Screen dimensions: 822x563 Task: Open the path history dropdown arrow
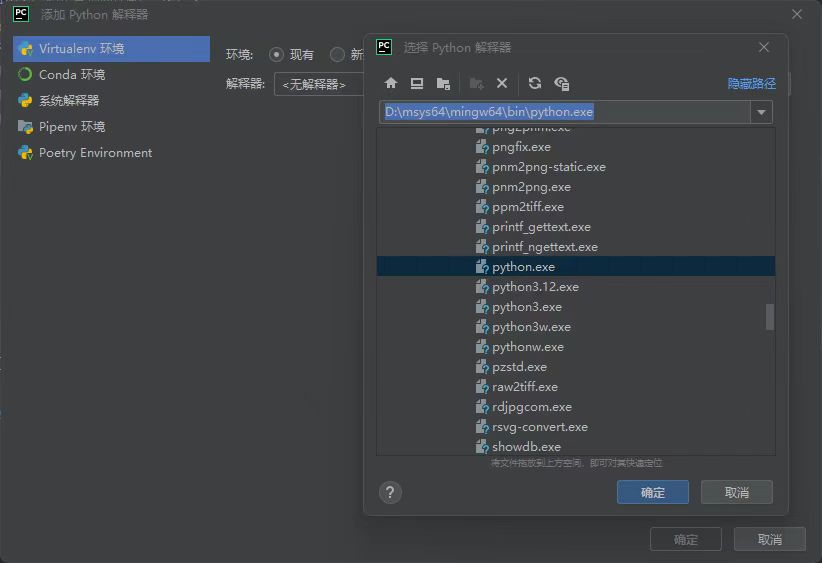click(x=761, y=112)
